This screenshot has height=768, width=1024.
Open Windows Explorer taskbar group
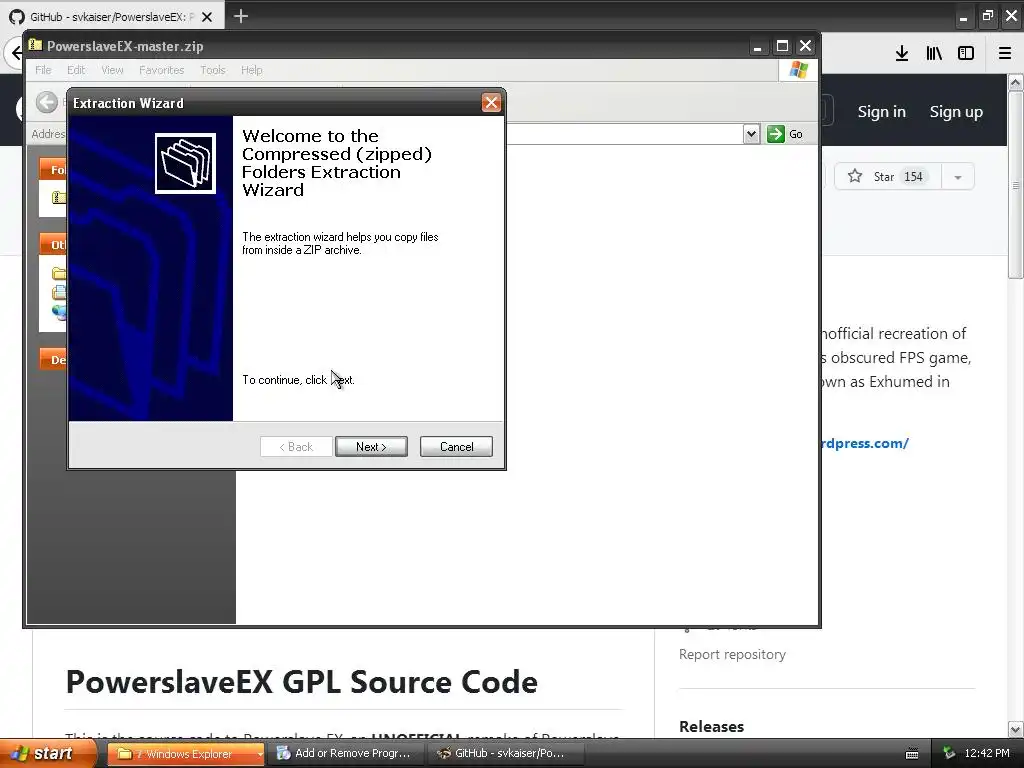pyautogui.click(x=185, y=754)
